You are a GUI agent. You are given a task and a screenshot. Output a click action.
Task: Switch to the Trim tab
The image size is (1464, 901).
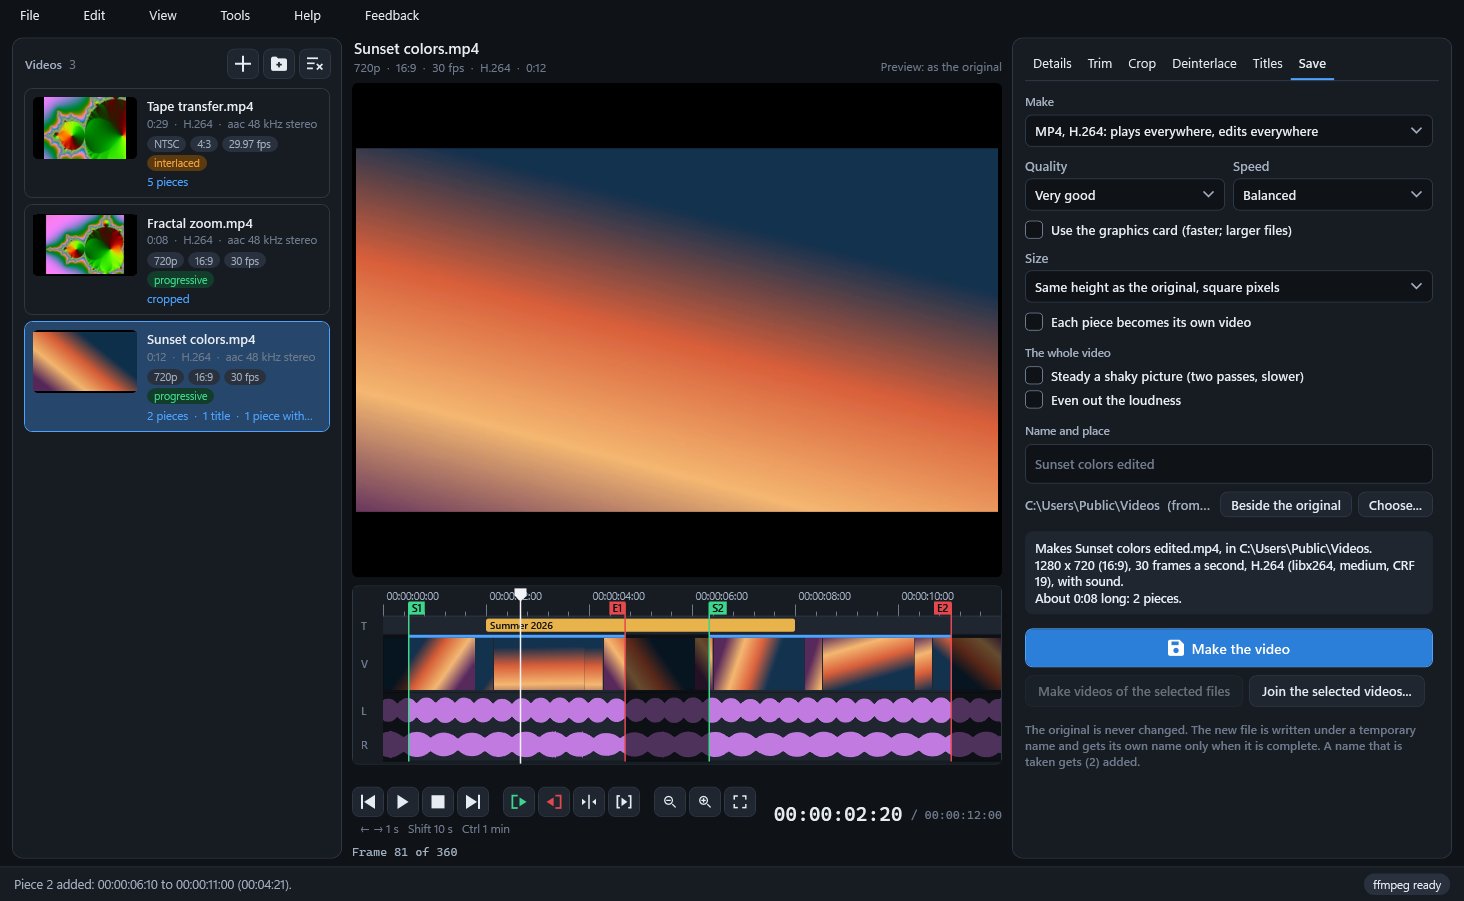pyautogui.click(x=1100, y=63)
